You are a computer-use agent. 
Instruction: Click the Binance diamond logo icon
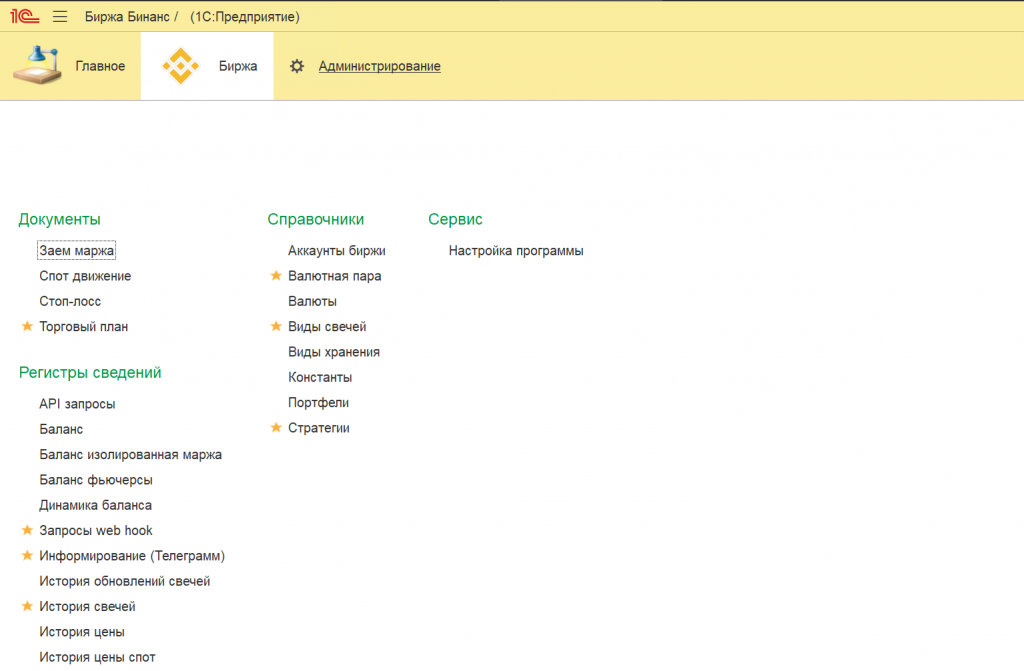180,66
